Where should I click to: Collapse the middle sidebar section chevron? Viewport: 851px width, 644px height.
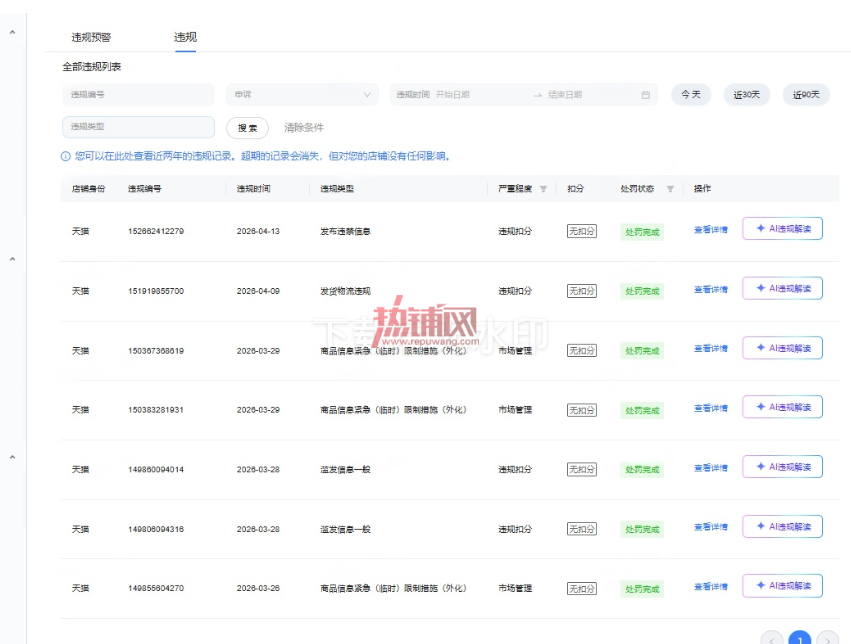pos(12,259)
